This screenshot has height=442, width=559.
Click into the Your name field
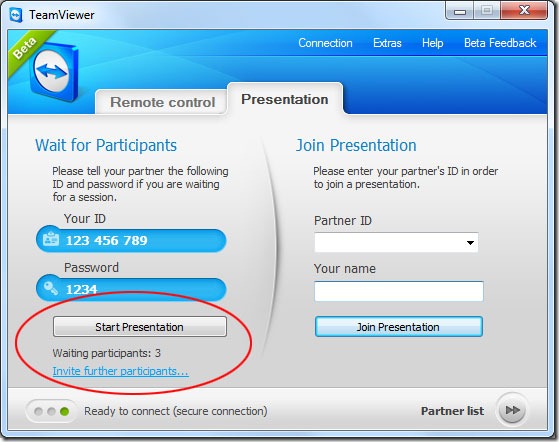coord(399,291)
